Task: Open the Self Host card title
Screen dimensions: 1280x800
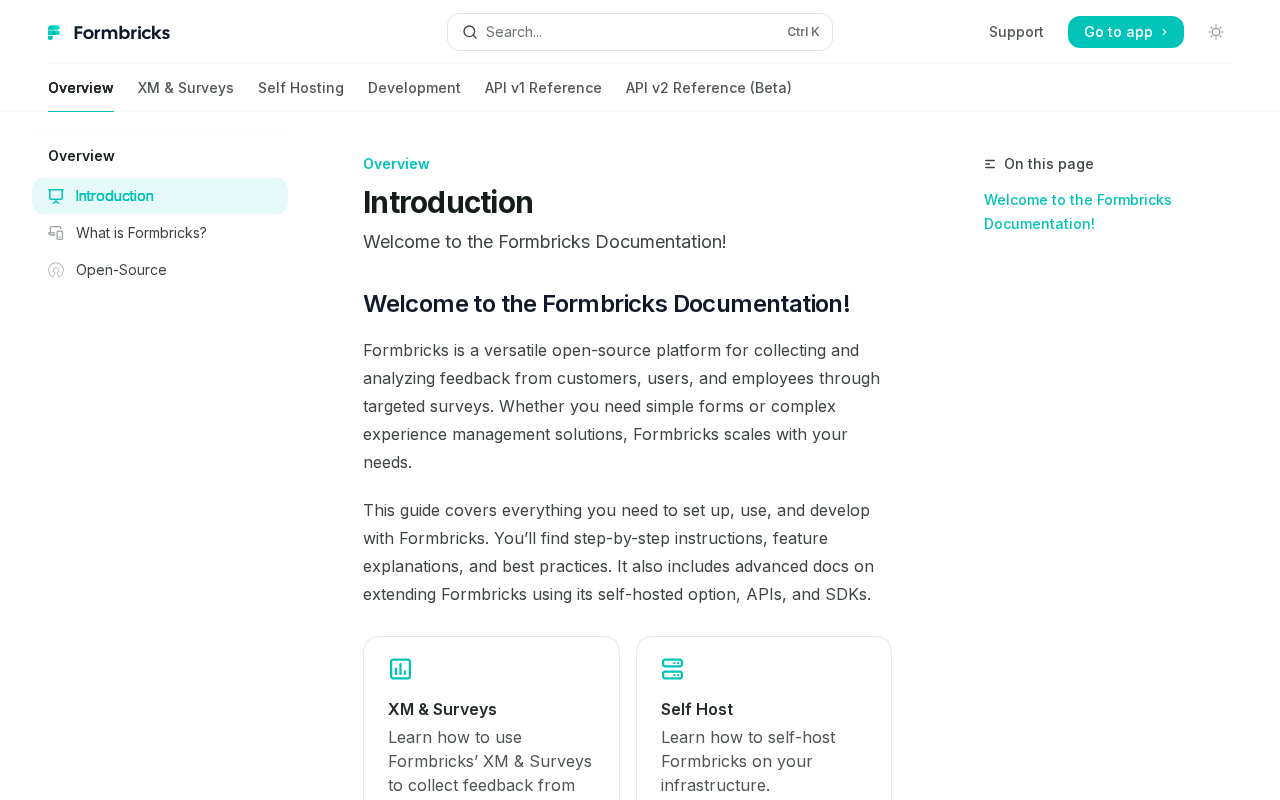Action: coord(697,709)
